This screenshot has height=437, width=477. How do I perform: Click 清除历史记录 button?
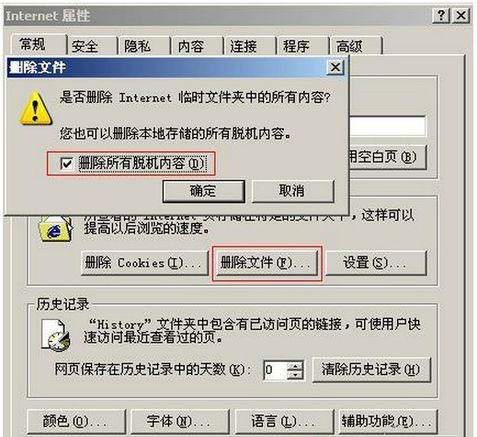371,370
